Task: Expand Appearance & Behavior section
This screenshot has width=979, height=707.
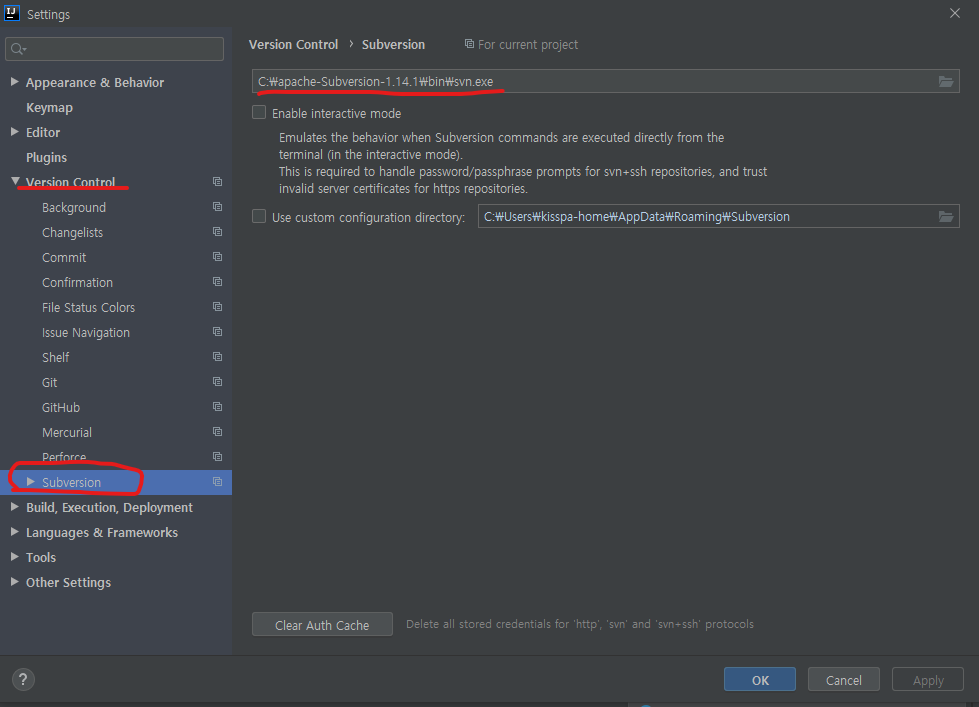Action: pos(14,82)
